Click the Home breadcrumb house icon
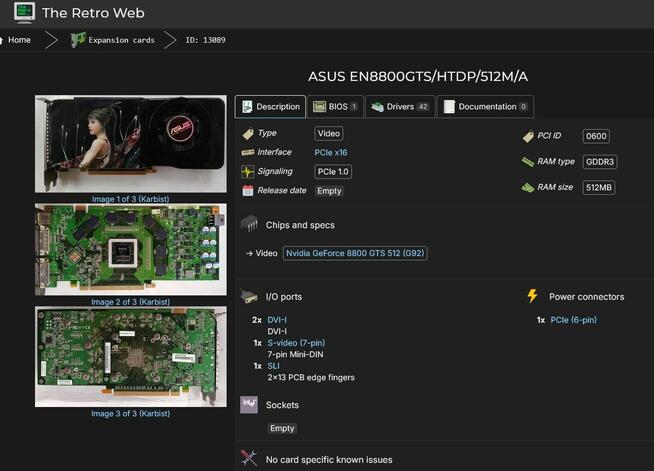The image size is (654, 471). pos(1,40)
